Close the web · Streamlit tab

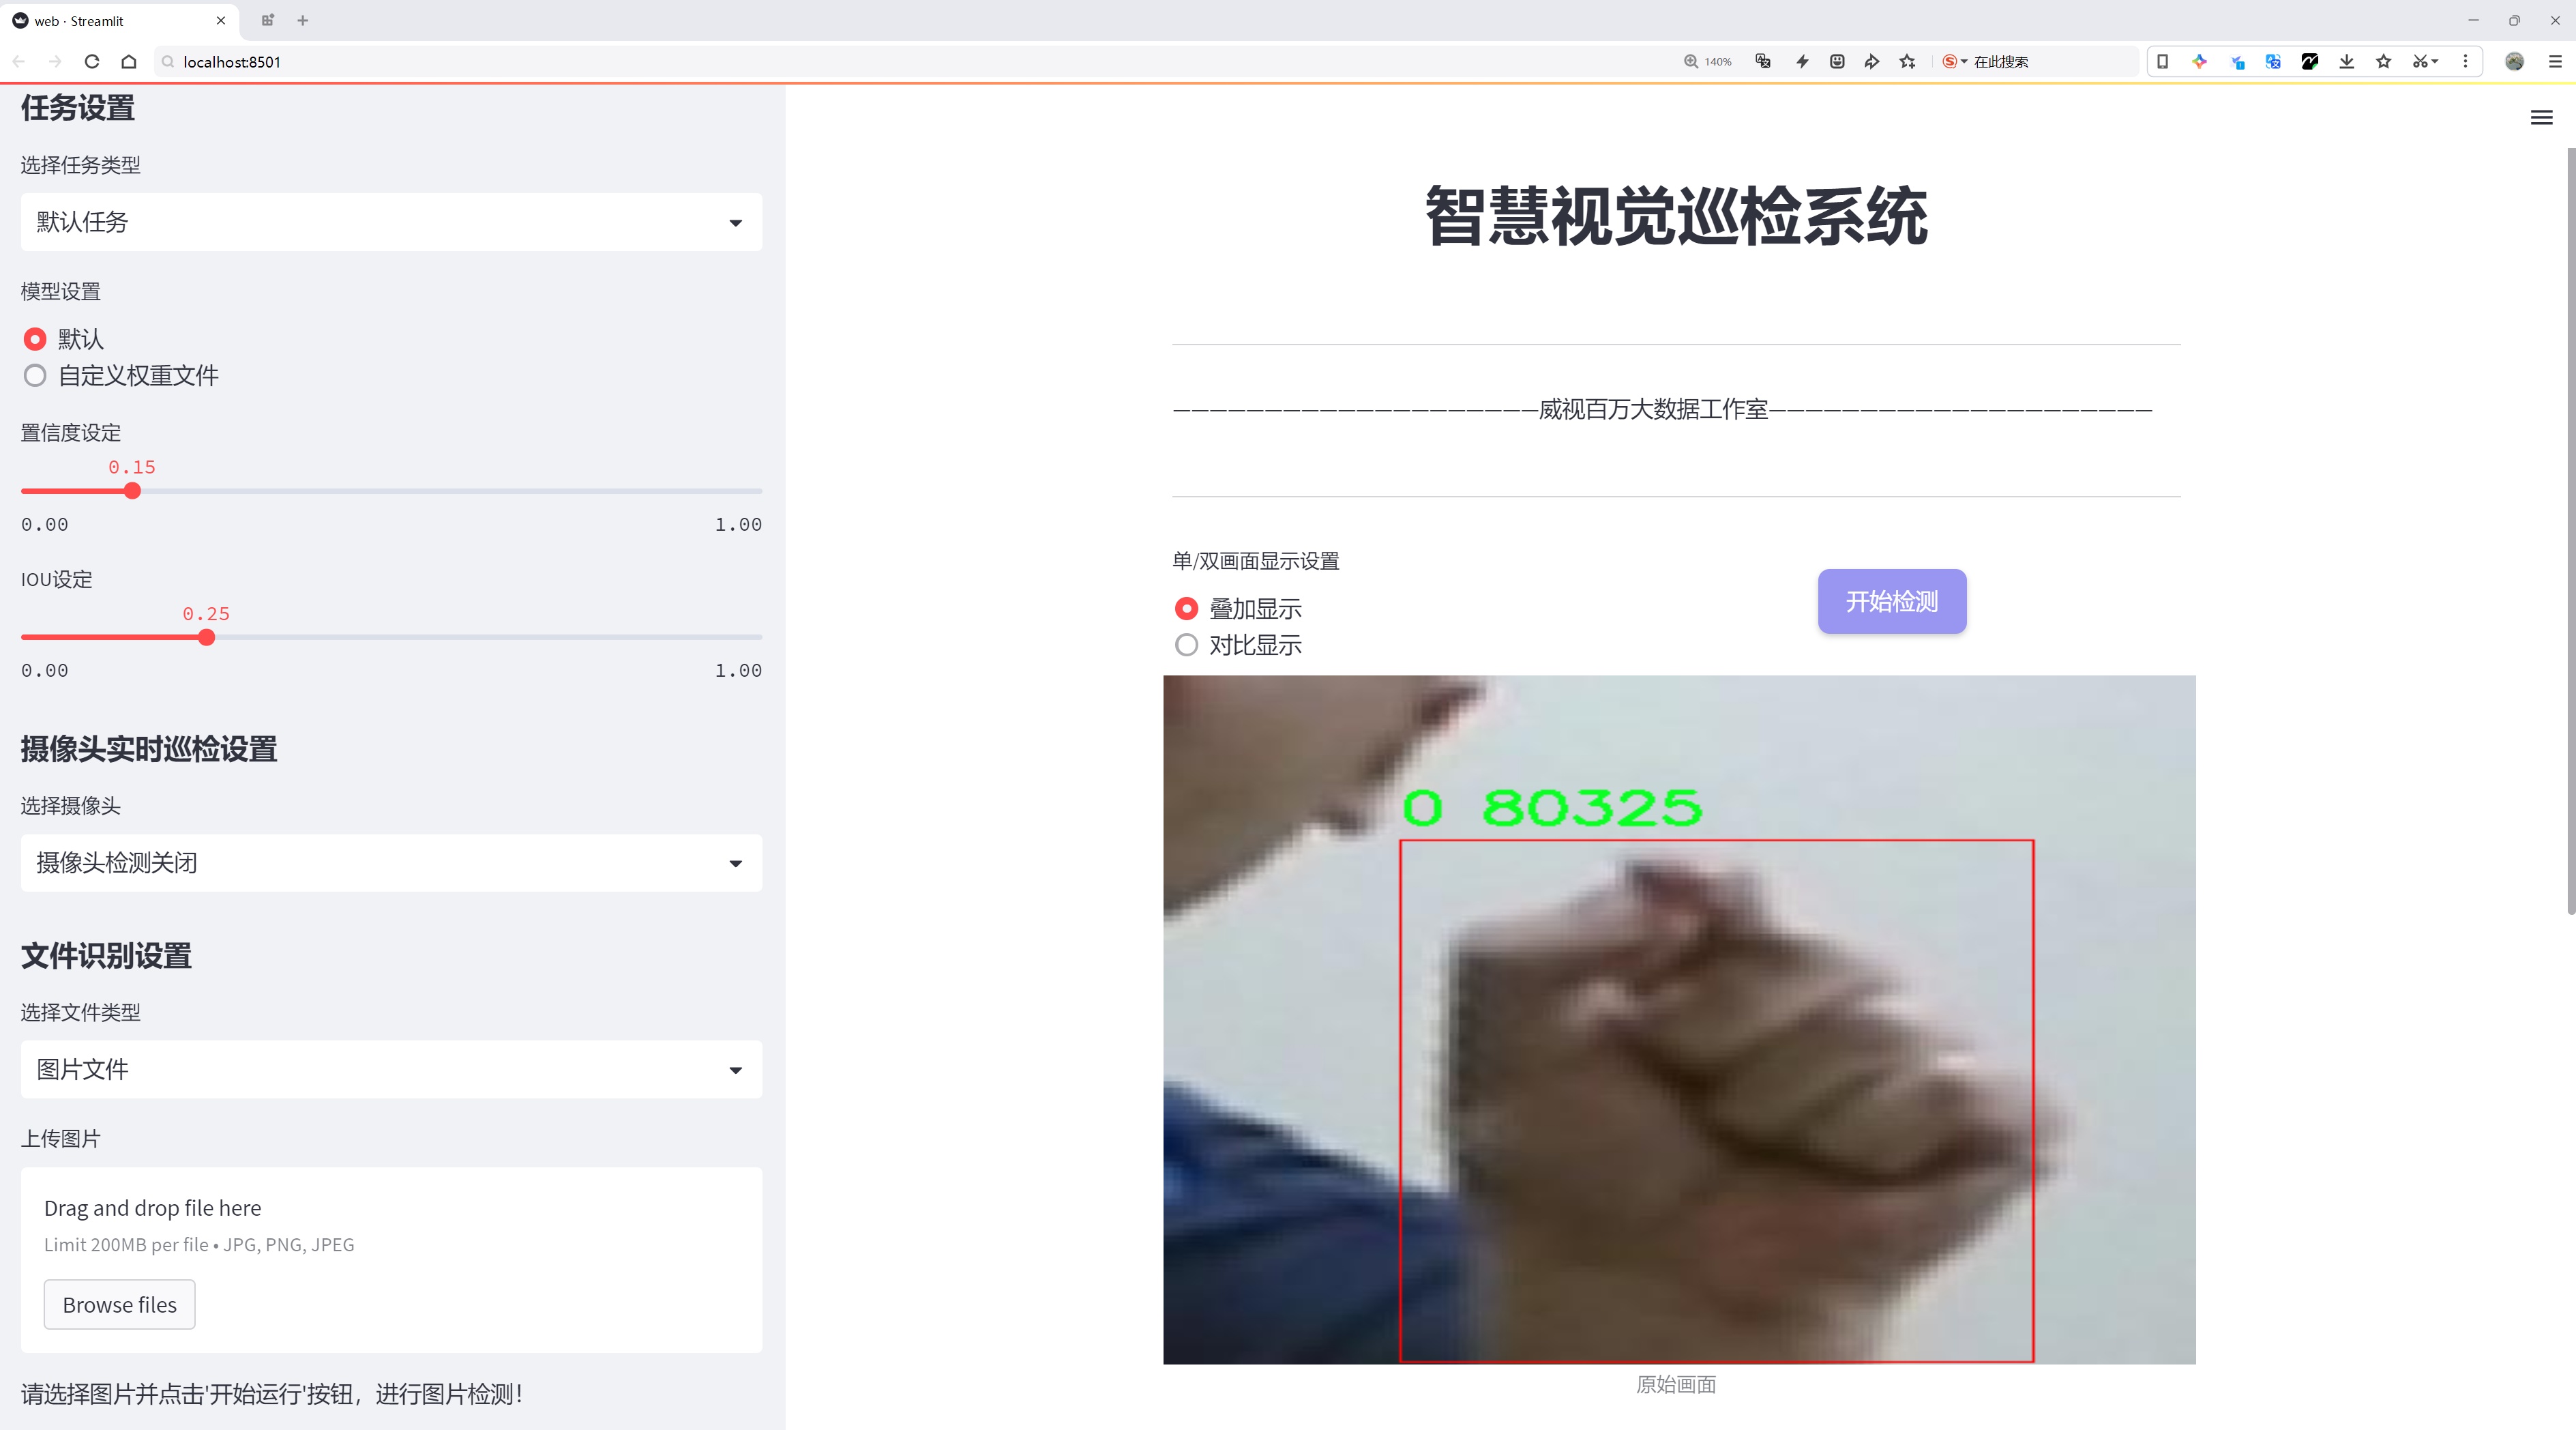[x=221, y=20]
